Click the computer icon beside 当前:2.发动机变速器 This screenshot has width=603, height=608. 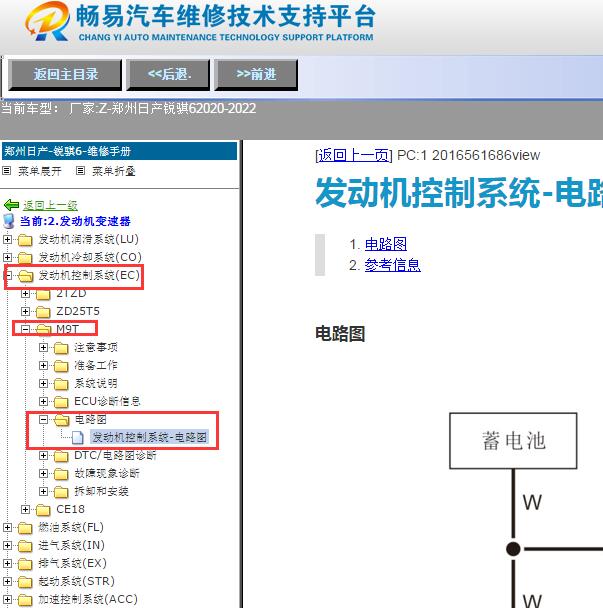[9, 221]
